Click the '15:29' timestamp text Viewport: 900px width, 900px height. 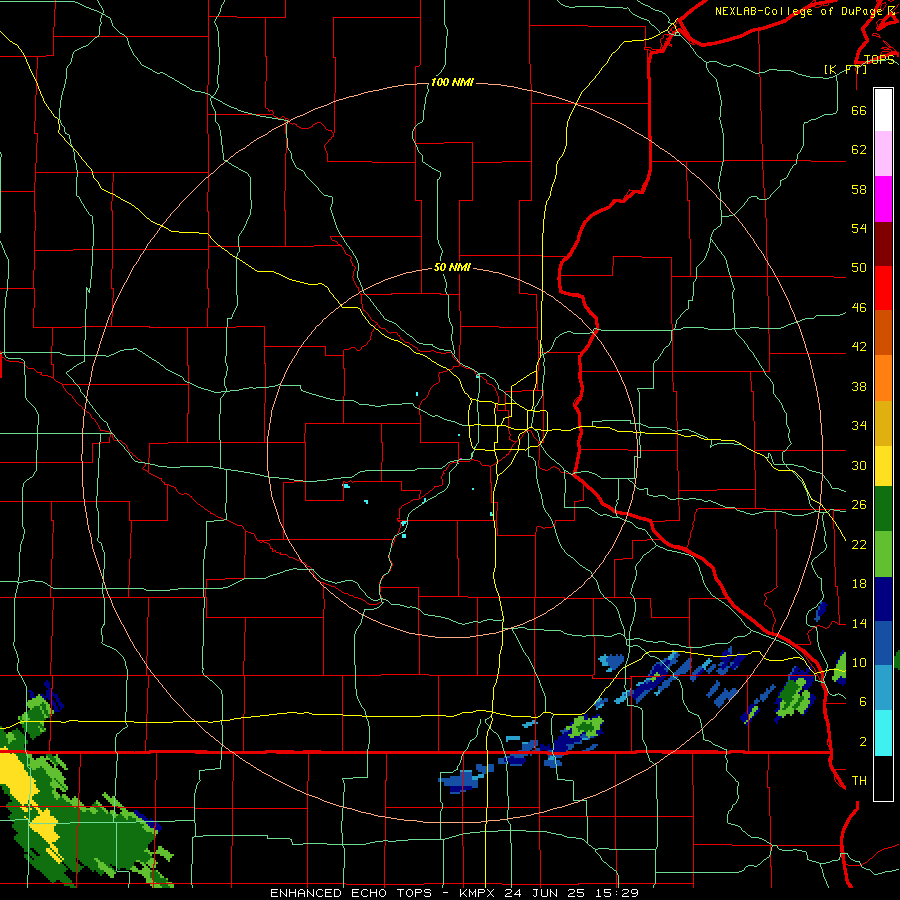coord(618,893)
